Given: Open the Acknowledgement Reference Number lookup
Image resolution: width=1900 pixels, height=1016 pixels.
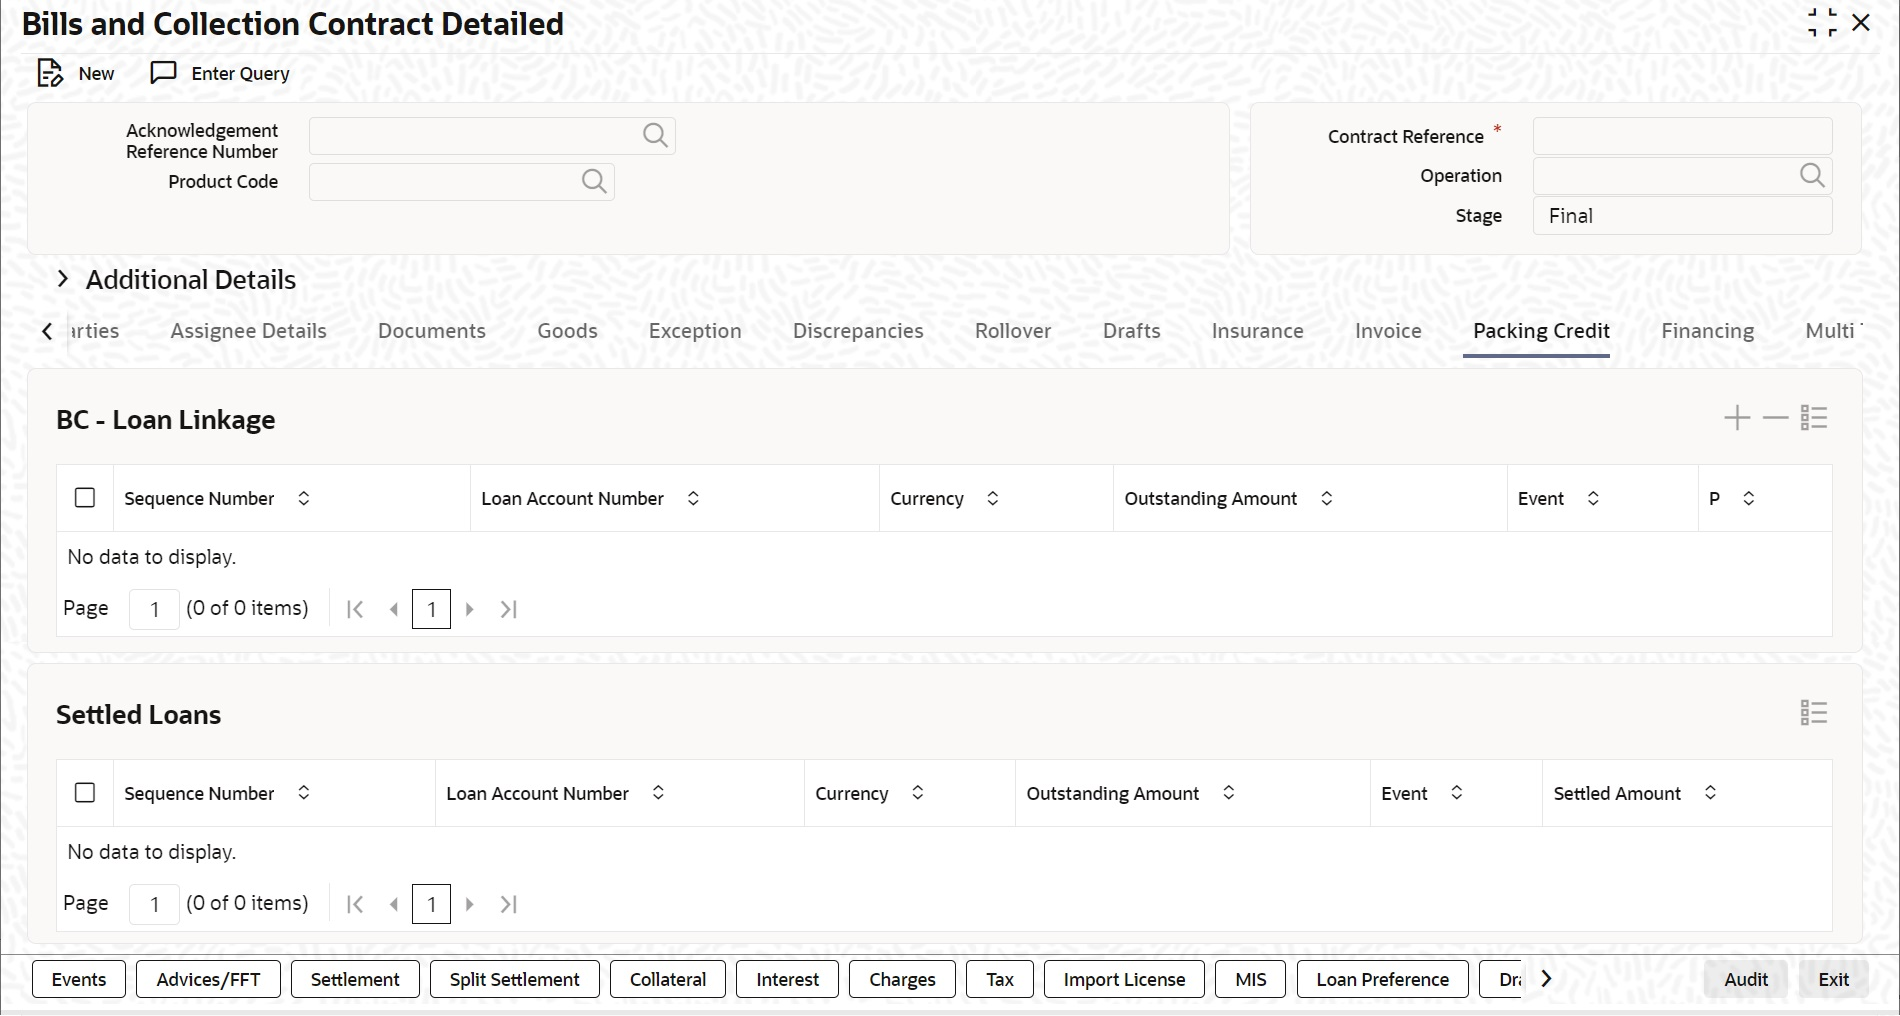Looking at the screenshot, I should 655,135.
